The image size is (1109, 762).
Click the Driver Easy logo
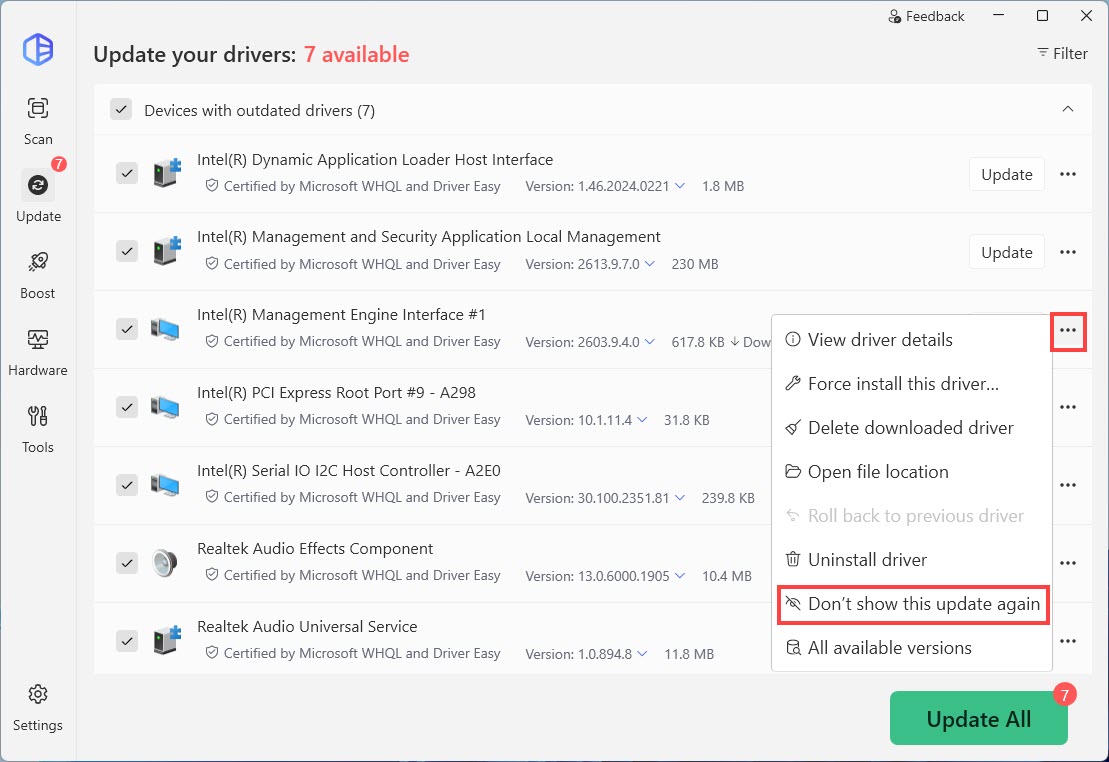click(37, 50)
